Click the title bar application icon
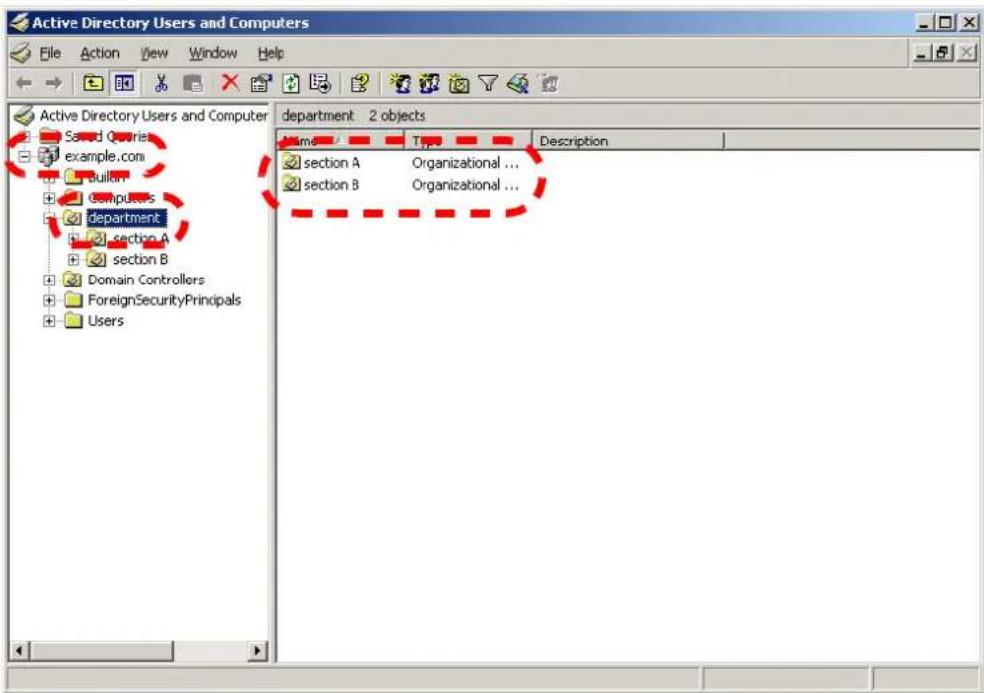984x693 pixels. click(19, 23)
